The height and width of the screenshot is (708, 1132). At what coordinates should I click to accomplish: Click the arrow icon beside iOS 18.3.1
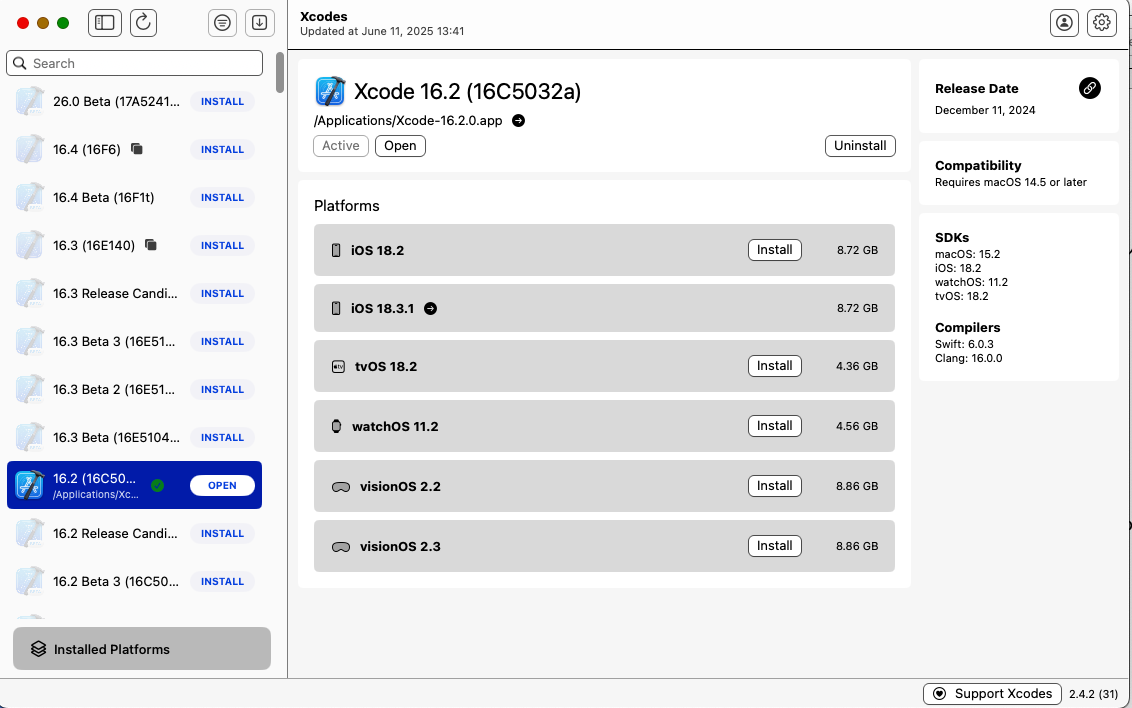(430, 308)
